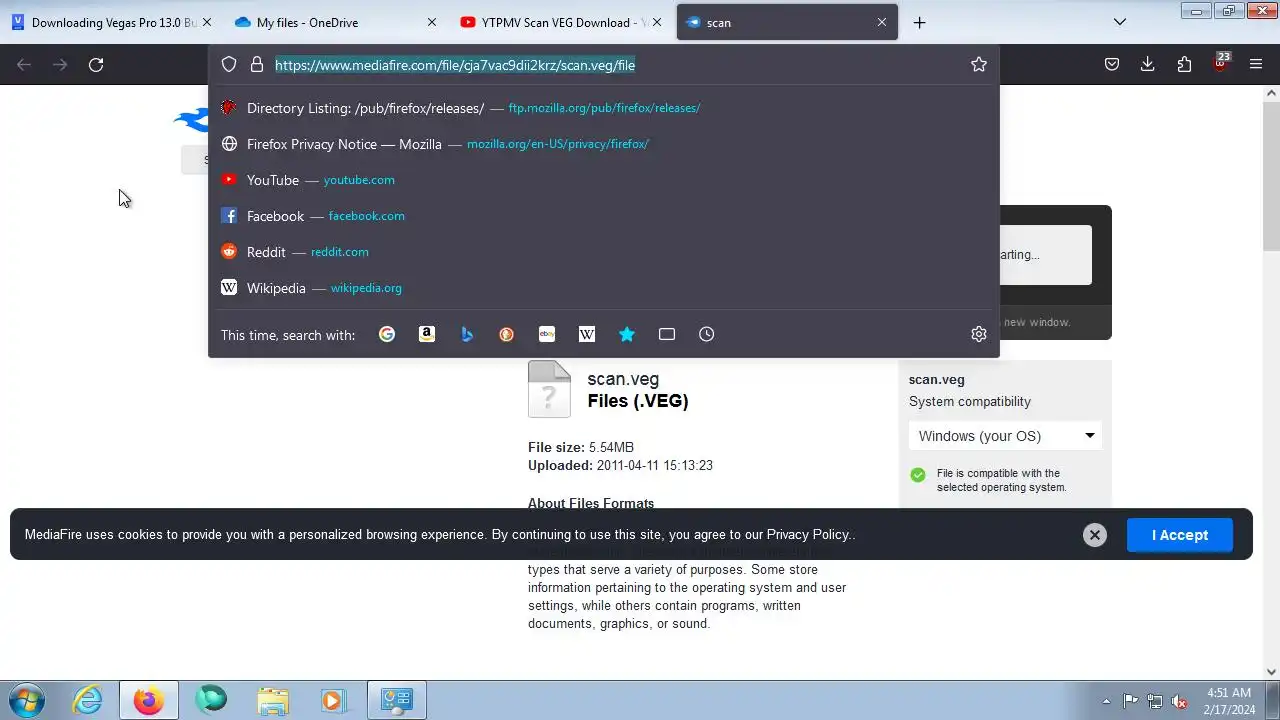The image size is (1280, 720).
Task: Choose the YouTube suggestion
Action: [x=604, y=180]
